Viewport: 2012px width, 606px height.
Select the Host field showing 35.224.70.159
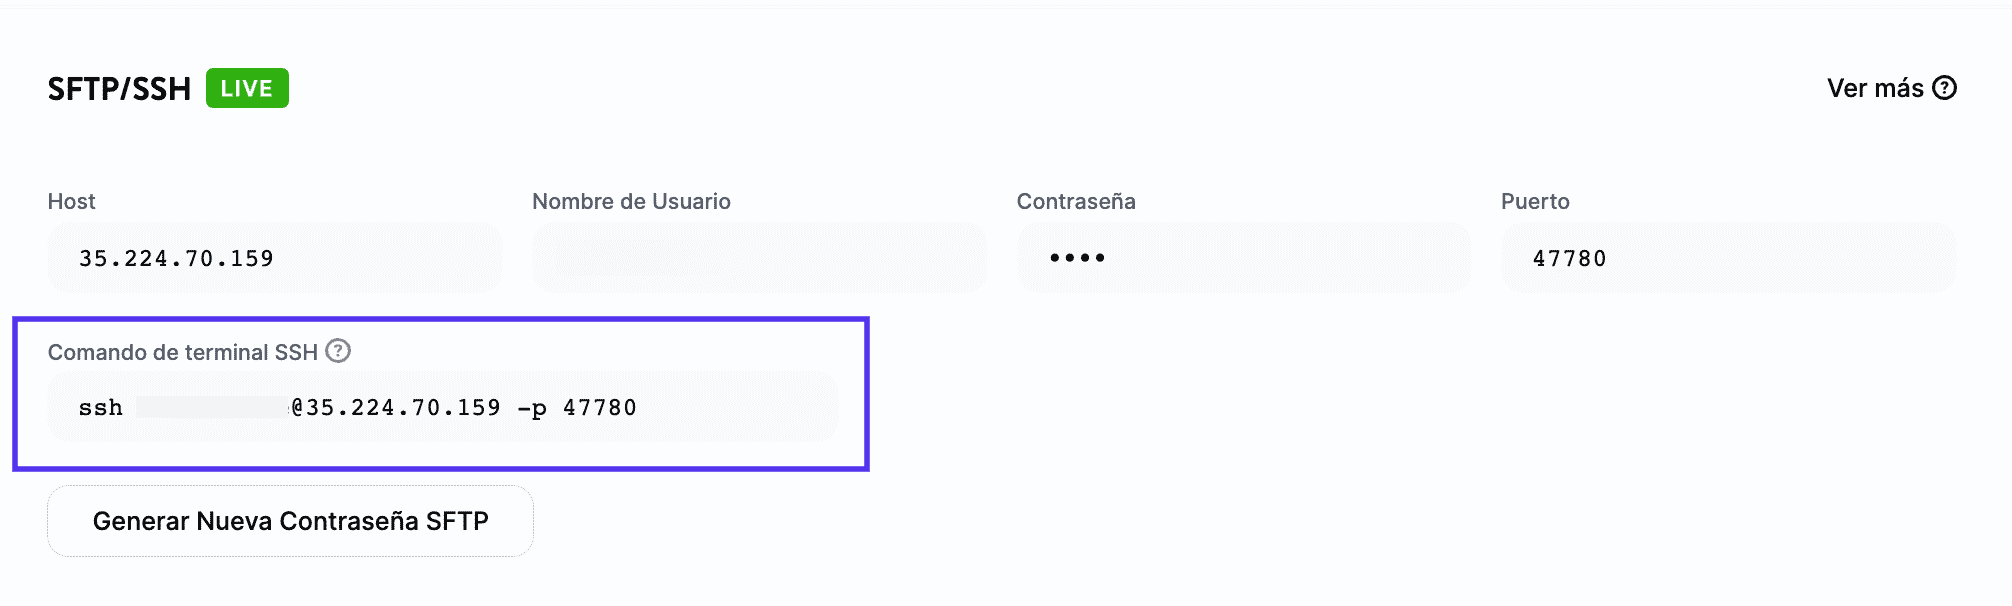point(274,258)
